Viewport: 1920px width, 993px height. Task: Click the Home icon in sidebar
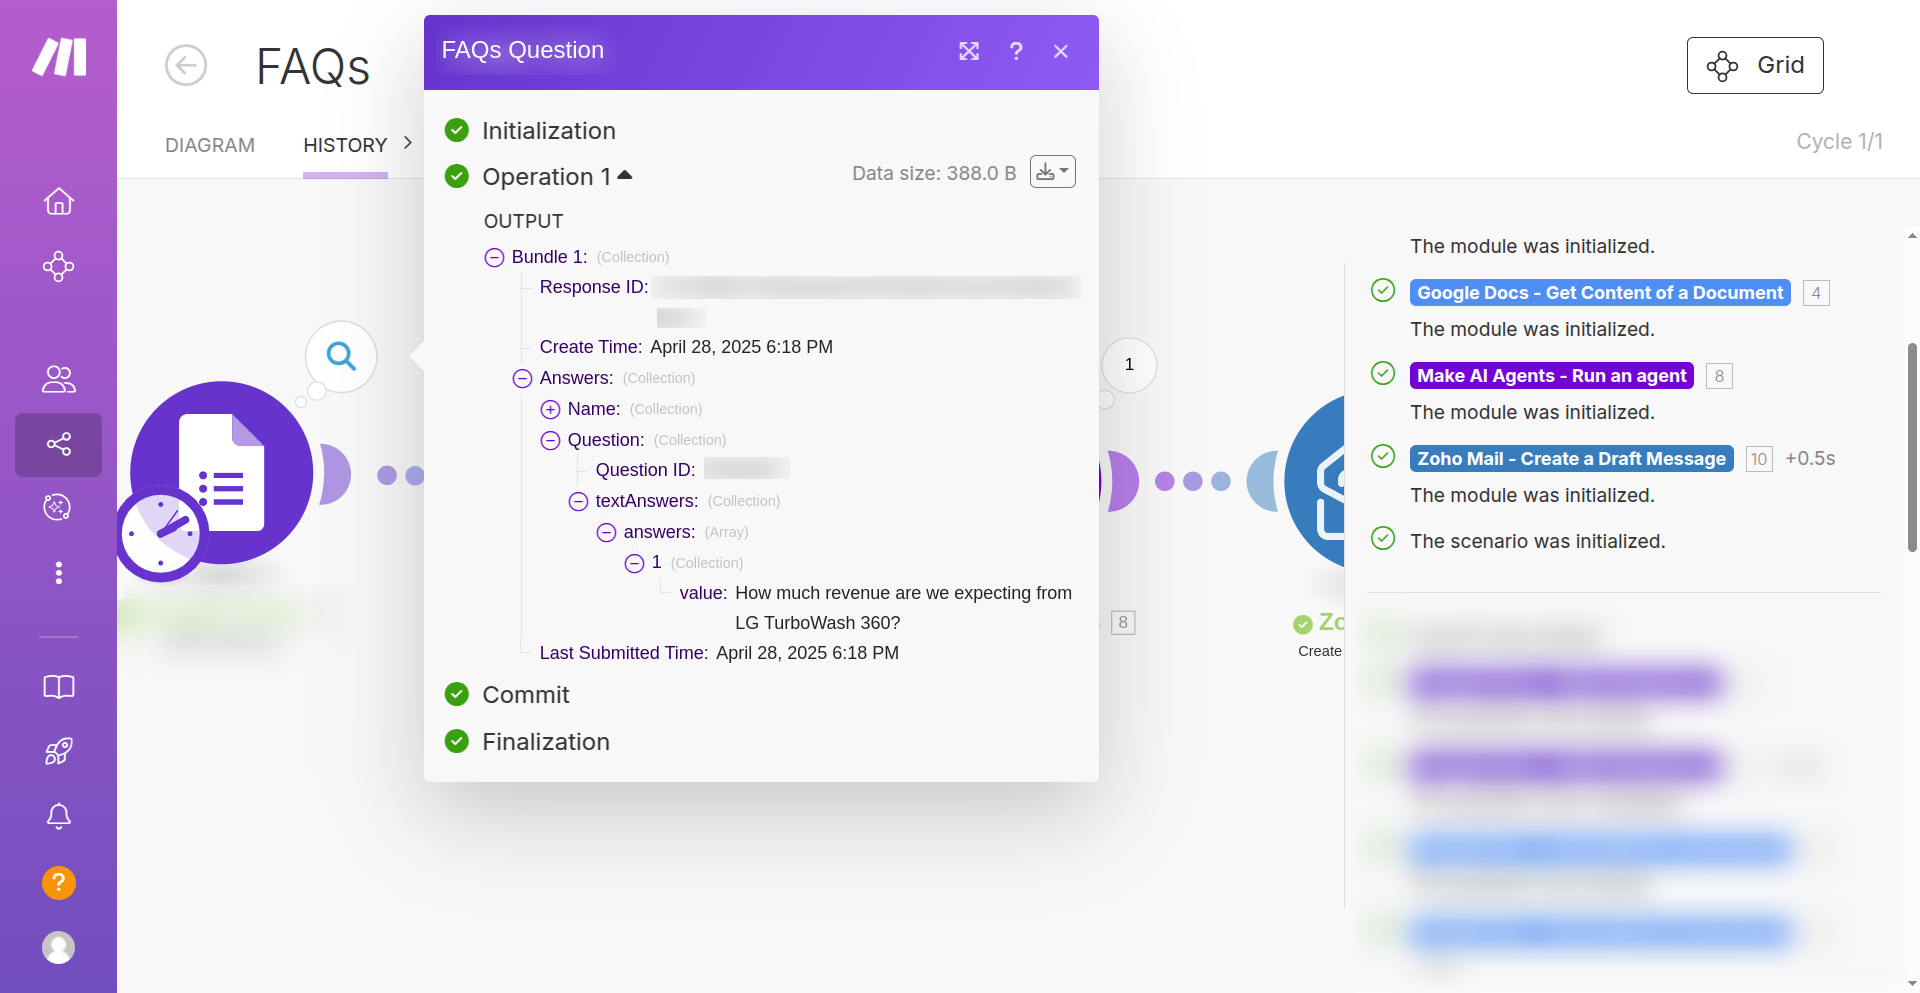(58, 202)
